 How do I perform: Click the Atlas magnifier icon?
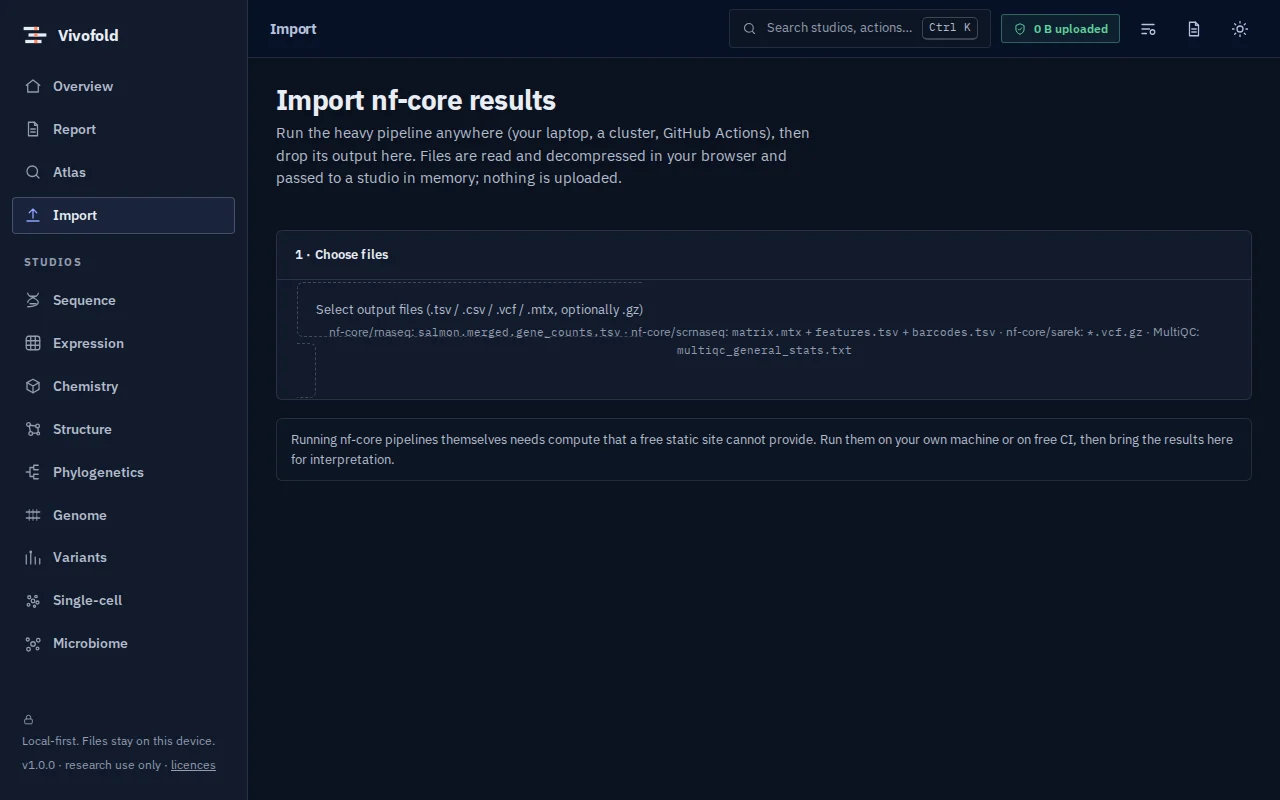pyautogui.click(x=33, y=172)
